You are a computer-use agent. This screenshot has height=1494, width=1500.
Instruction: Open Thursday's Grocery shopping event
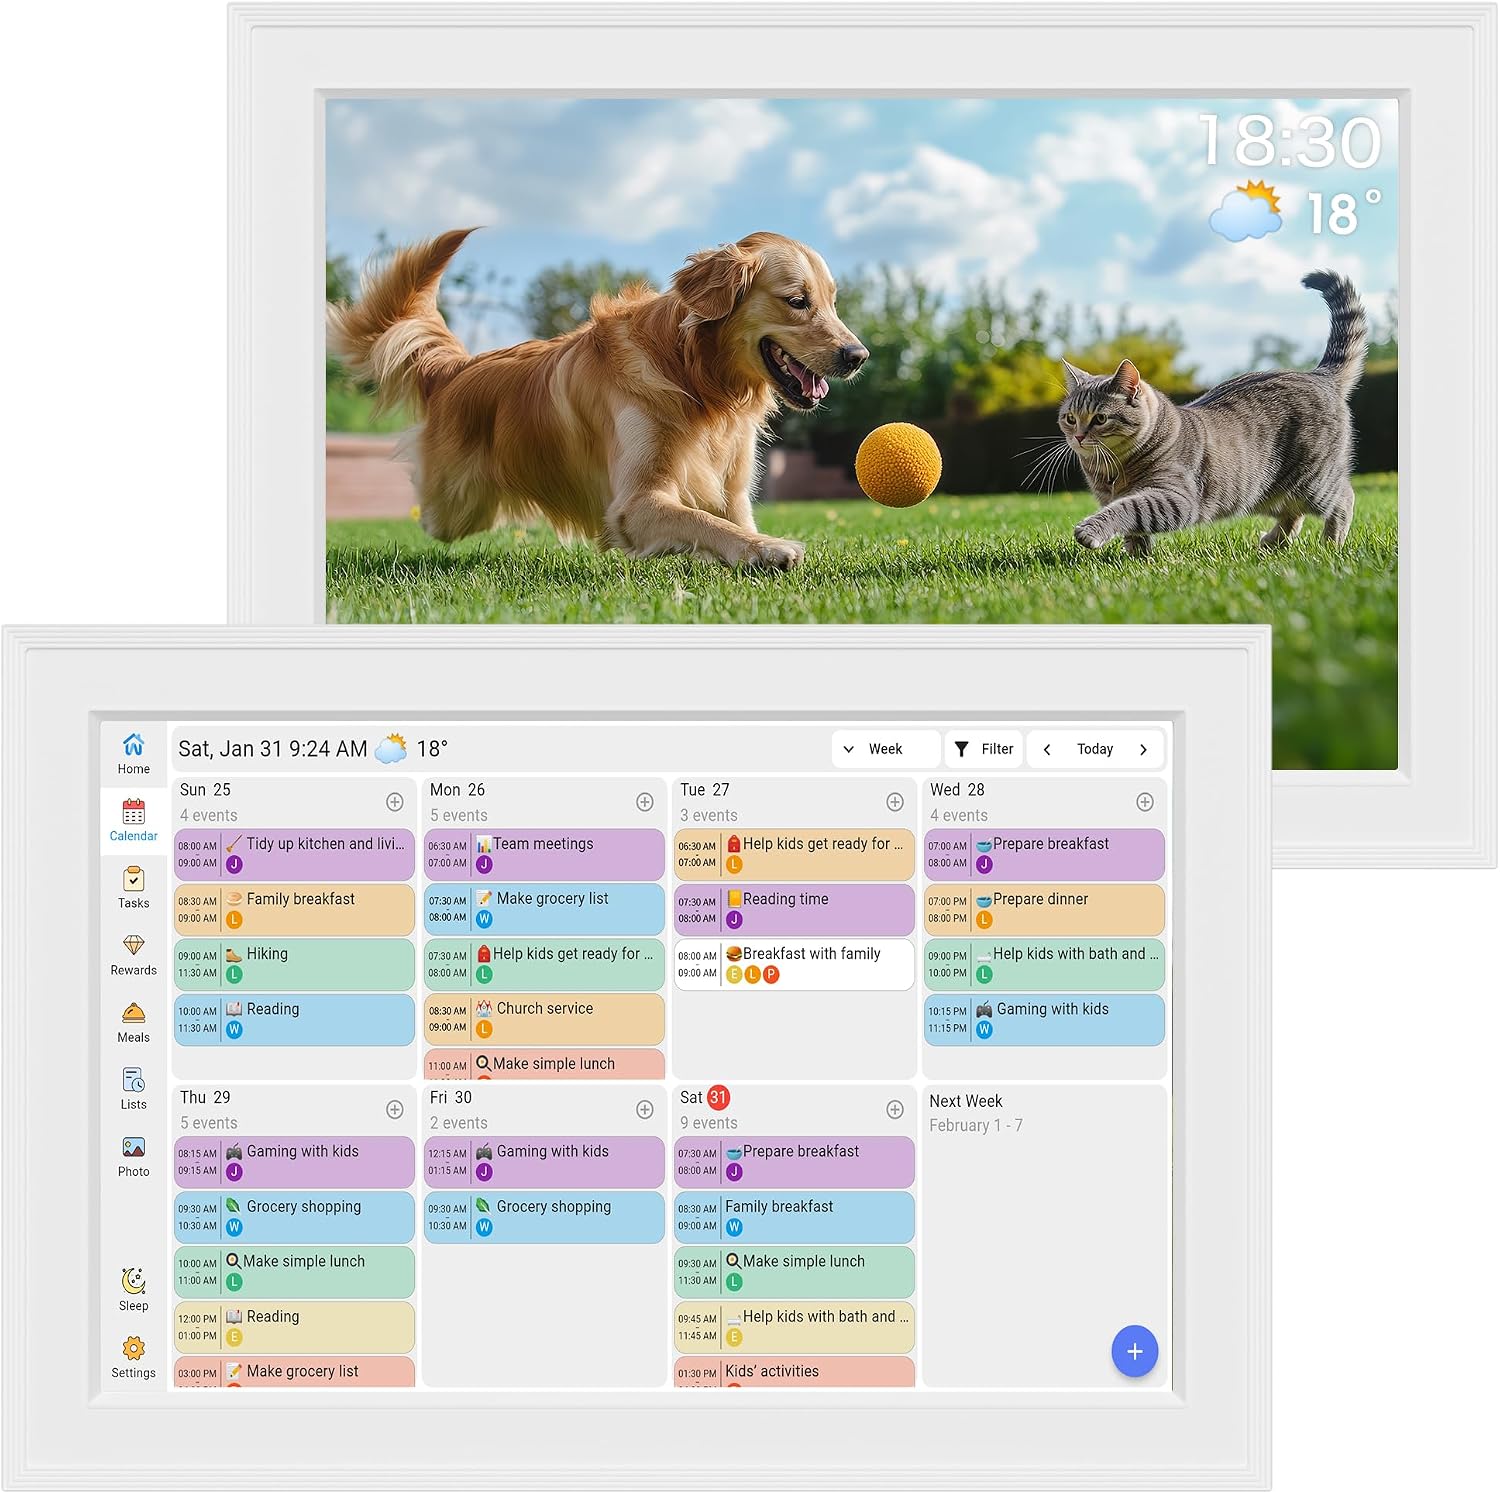(294, 1217)
